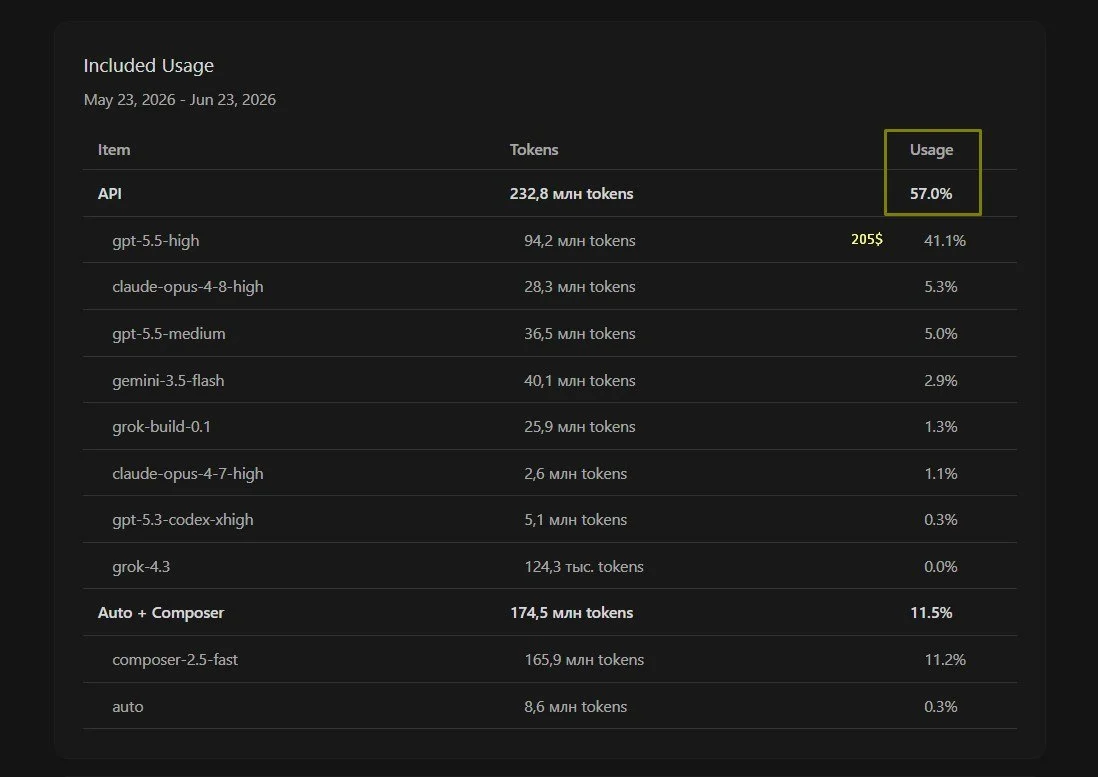Select the gpt-5.3-codex-xhigh row name

(x=183, y=520)
